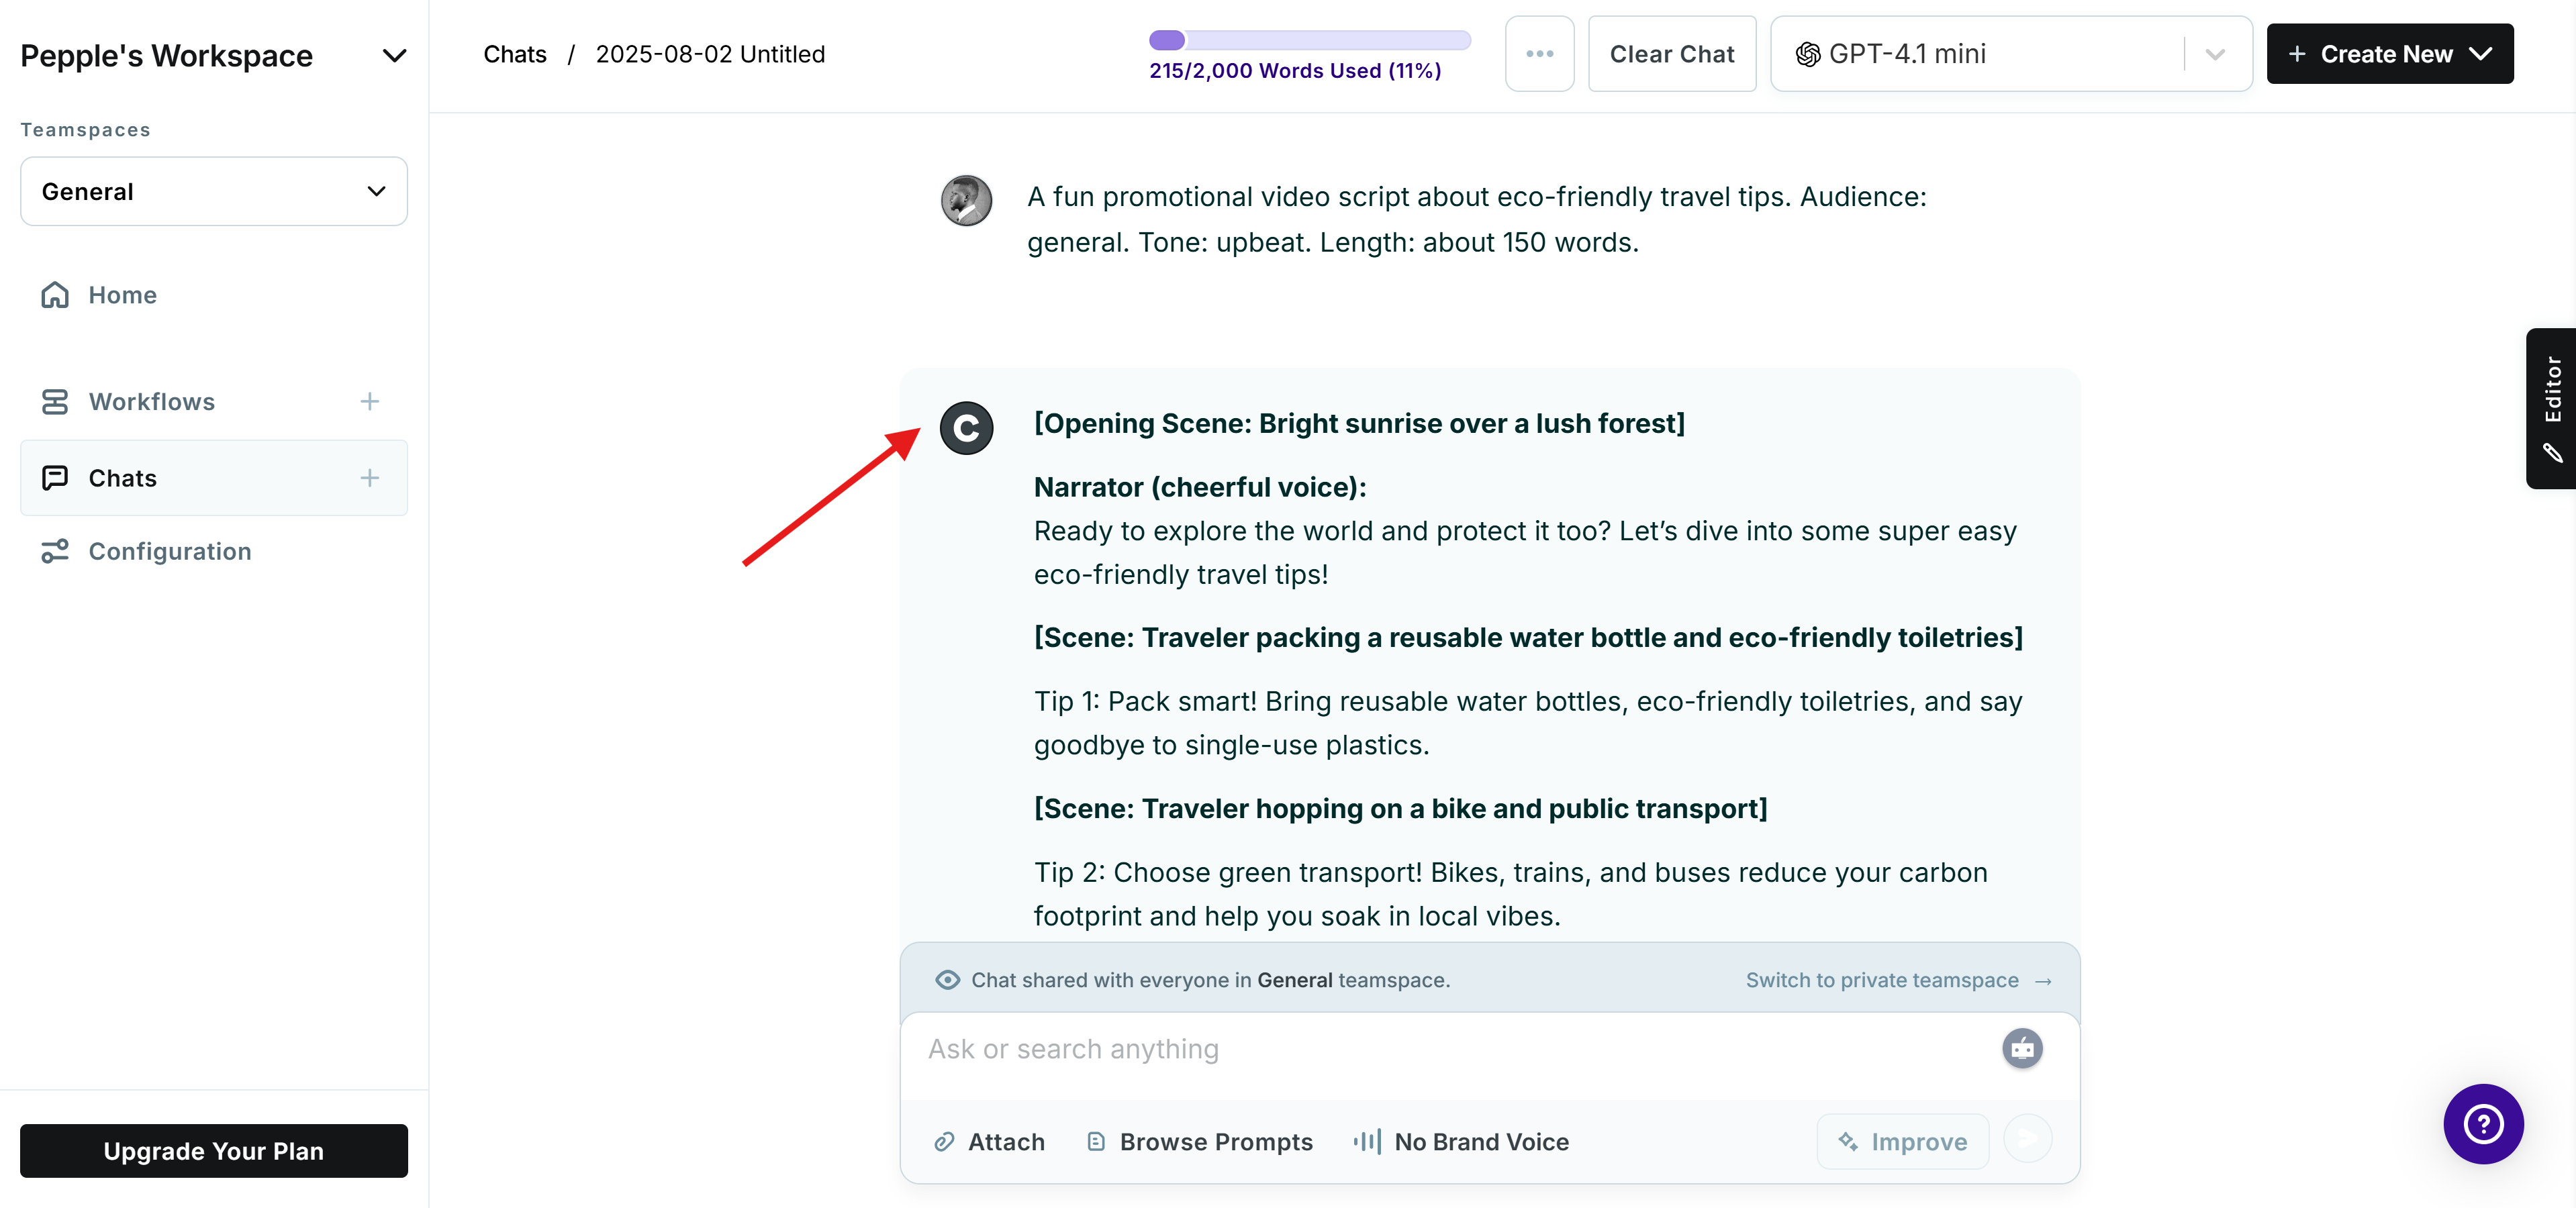Click the user profile avatar photo
This screenshot has width=2576, height=1208.
point(966,200)
